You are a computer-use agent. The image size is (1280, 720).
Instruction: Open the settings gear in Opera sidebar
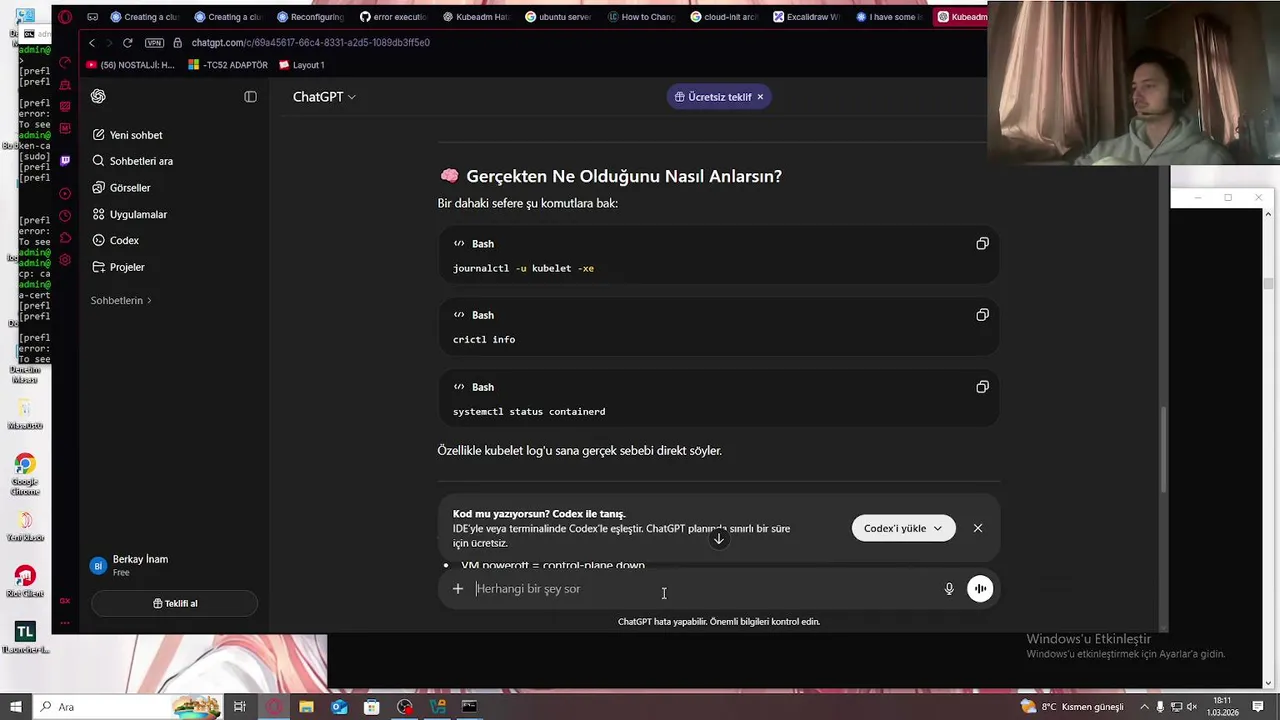[65, 260]
